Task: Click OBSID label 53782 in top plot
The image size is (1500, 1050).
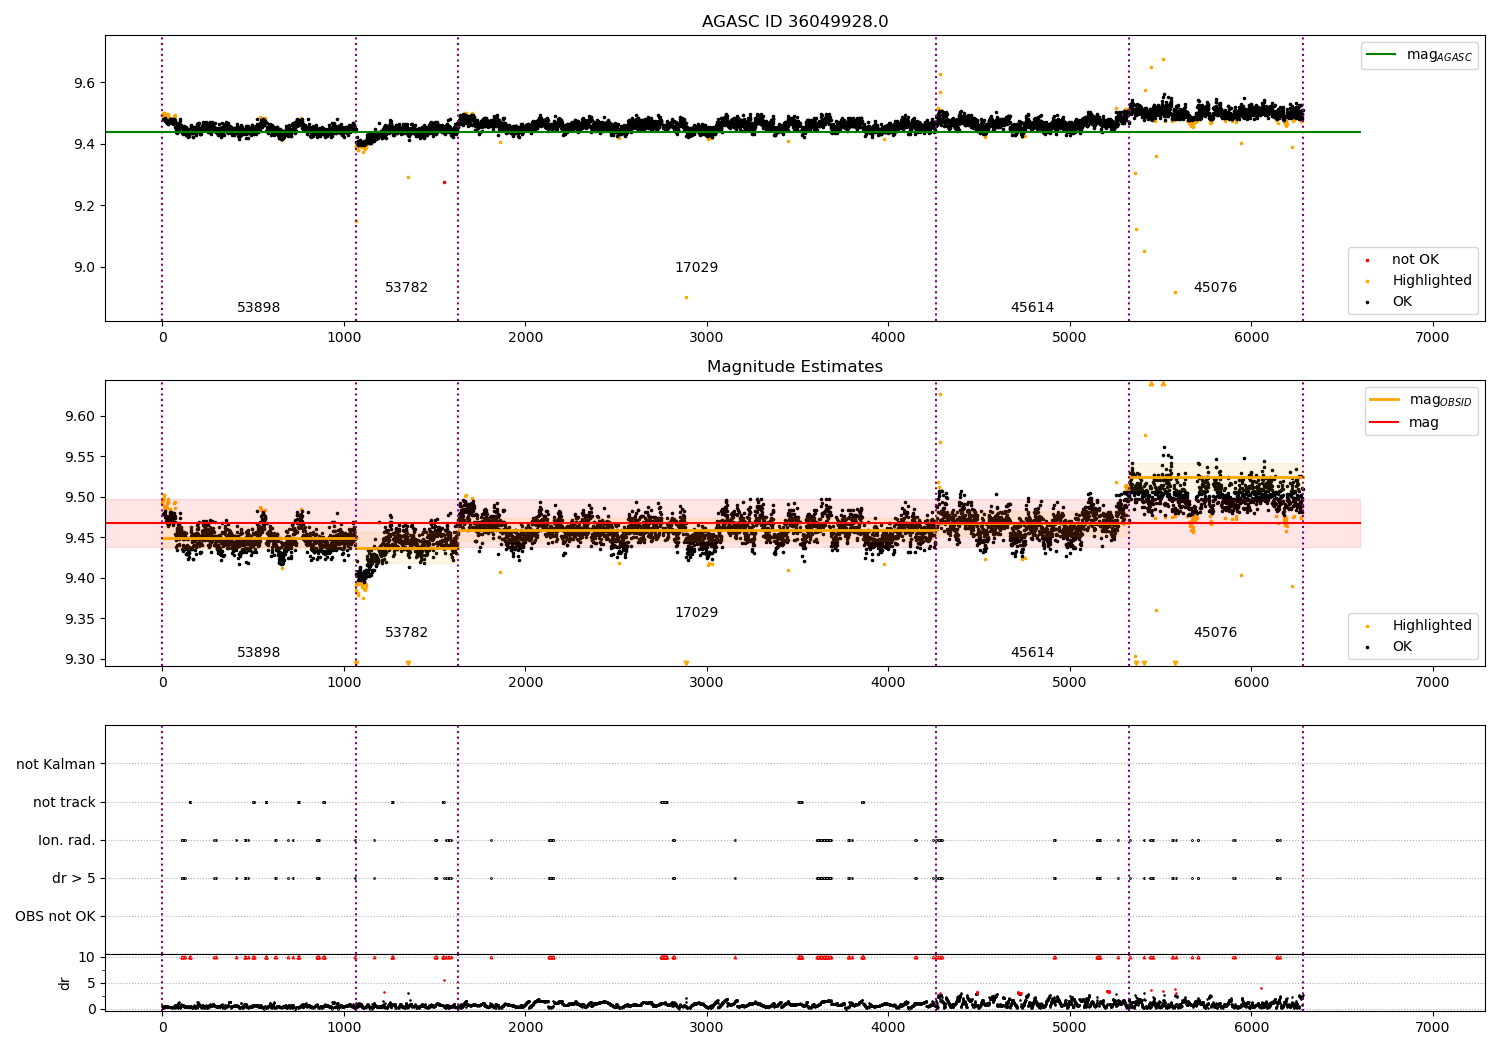Action: point(406,288)
